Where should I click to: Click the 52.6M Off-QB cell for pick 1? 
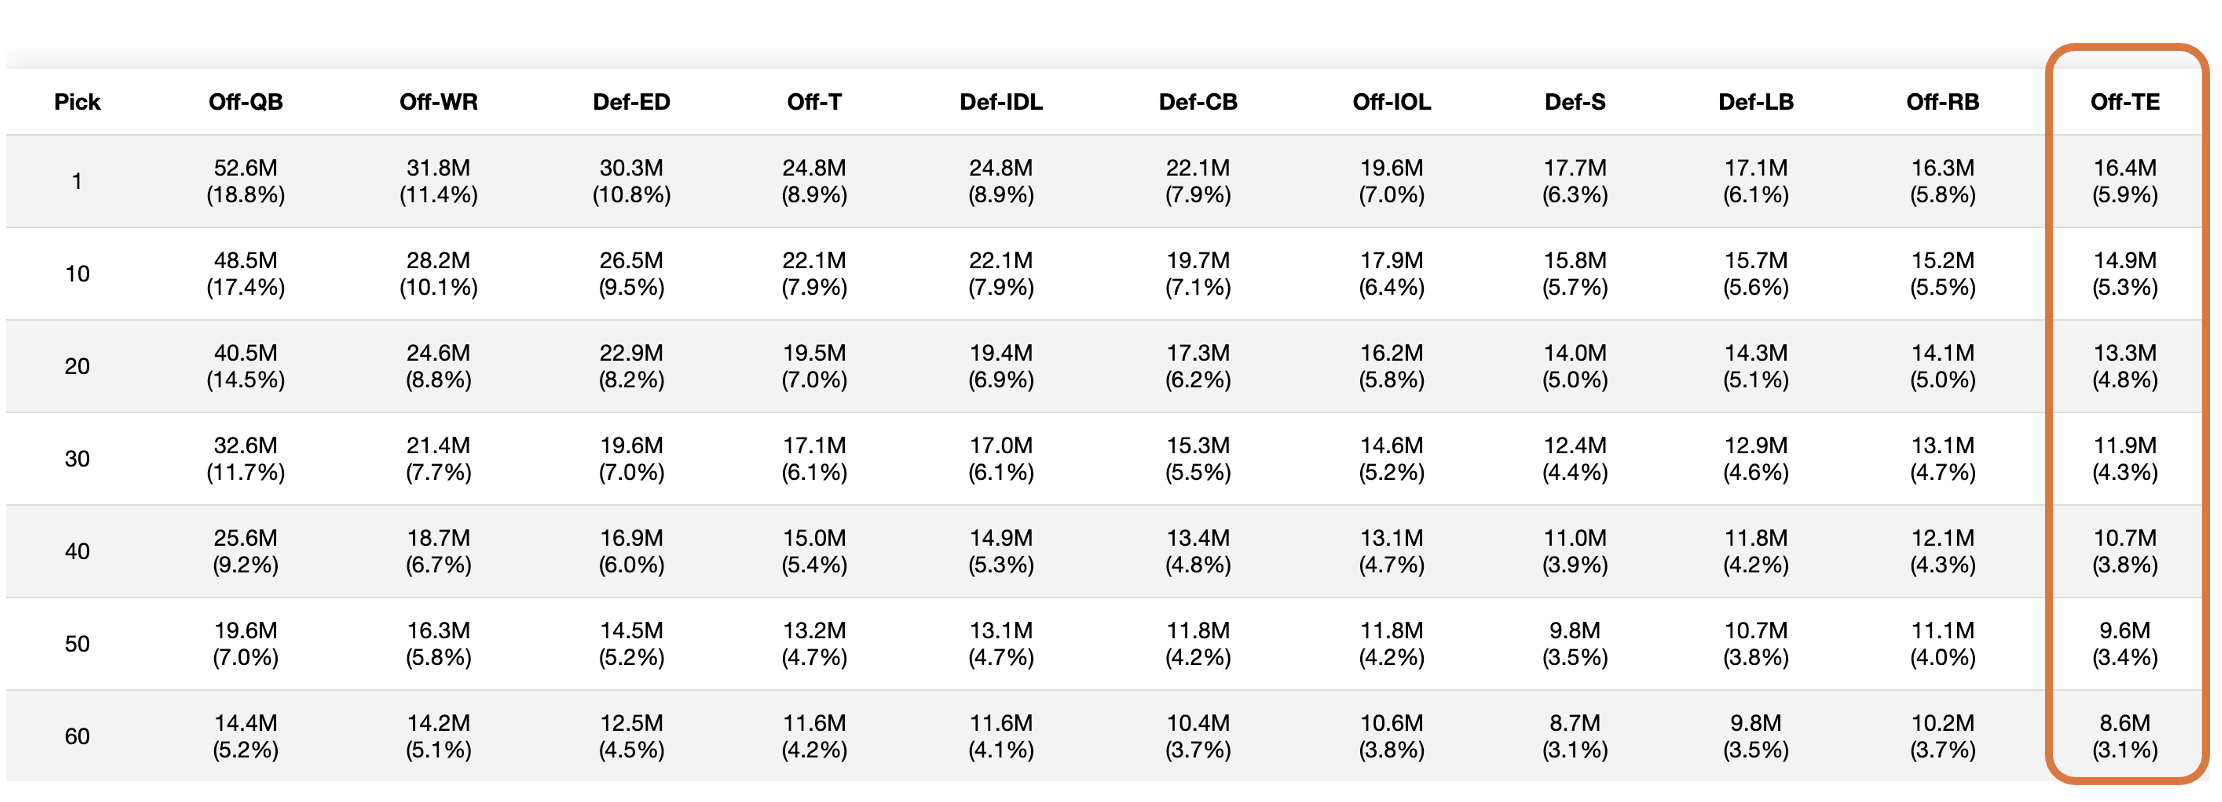coord(245,181)
